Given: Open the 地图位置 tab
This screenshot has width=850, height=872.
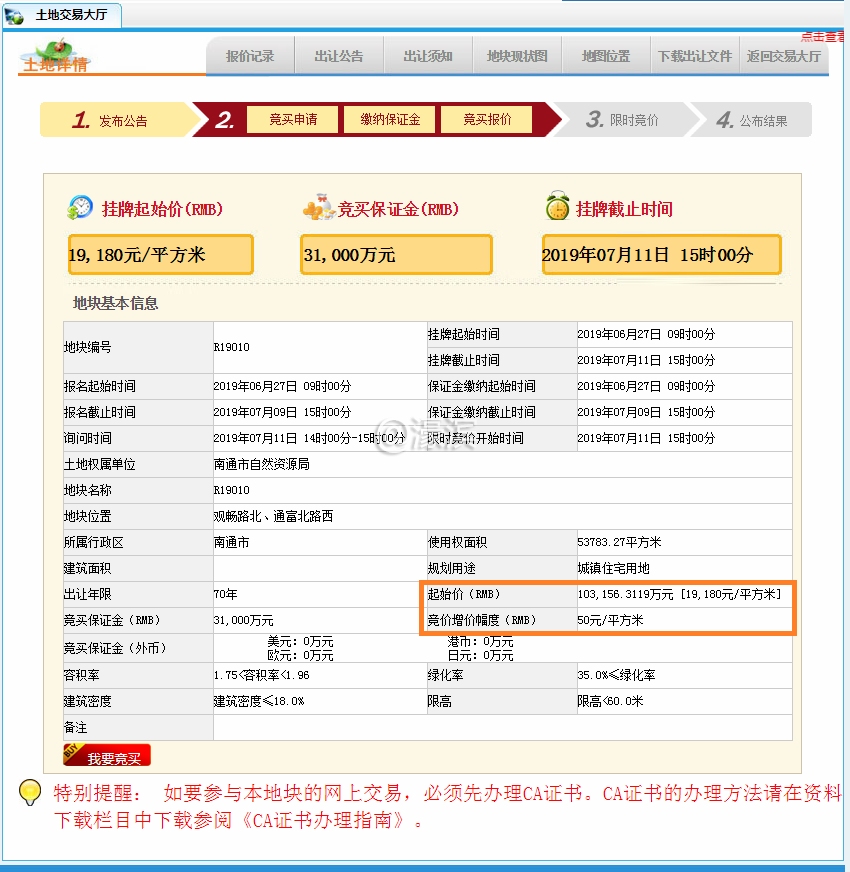Looking at the screenshot, I should (606, 57).
